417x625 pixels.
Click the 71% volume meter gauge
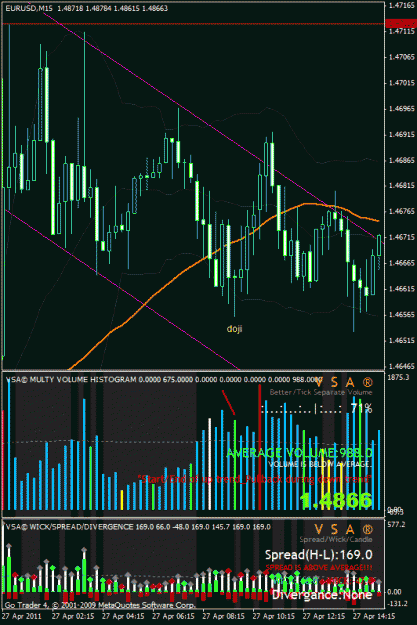pos(317,409)
